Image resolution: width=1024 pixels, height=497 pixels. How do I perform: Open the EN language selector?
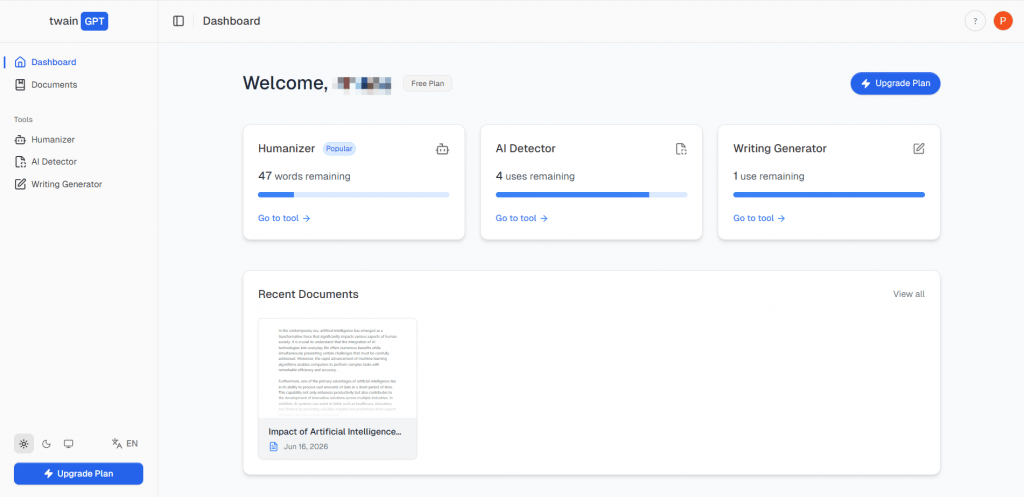[x=125, y=443]
